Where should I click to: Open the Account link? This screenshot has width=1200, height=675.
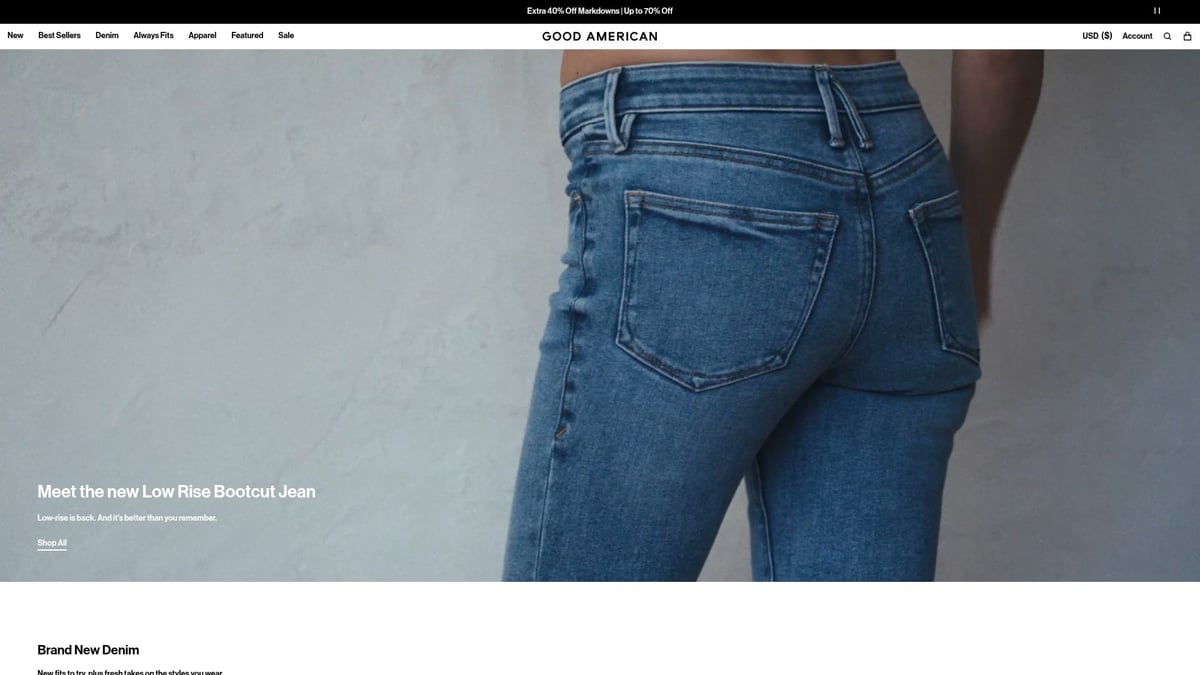(1137, 36)
